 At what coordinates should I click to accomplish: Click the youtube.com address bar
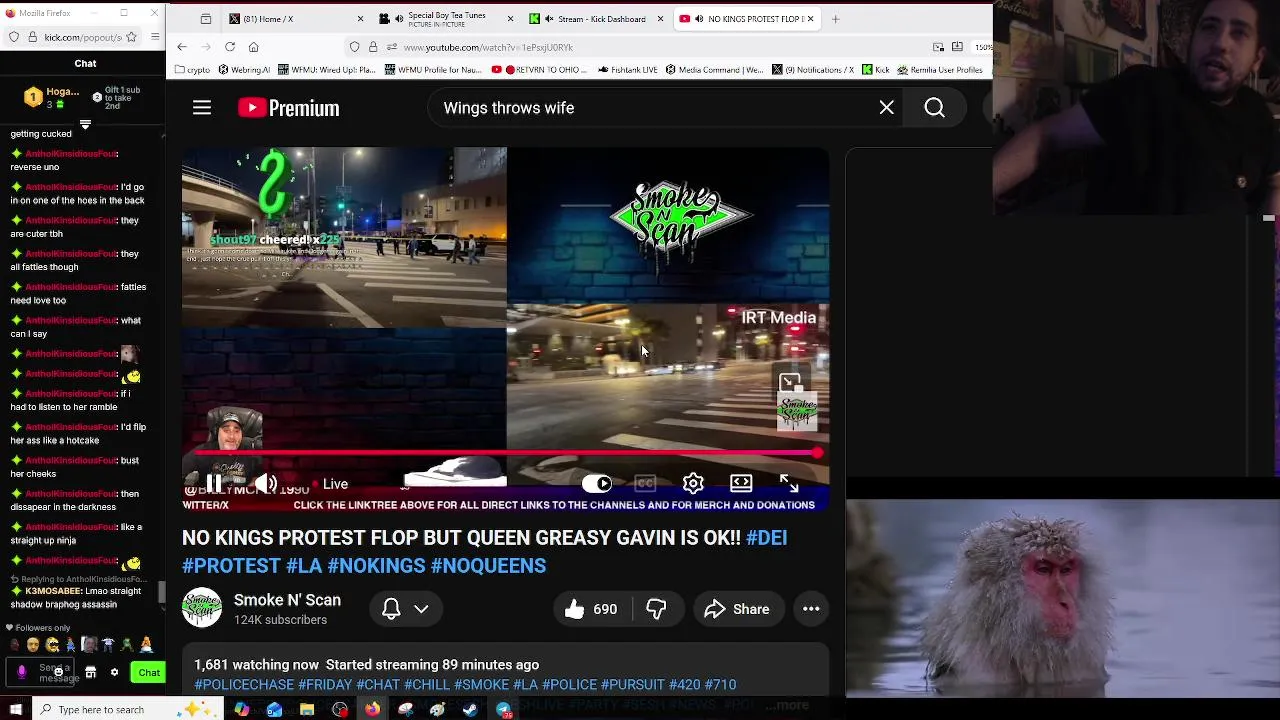pos(640,47)
